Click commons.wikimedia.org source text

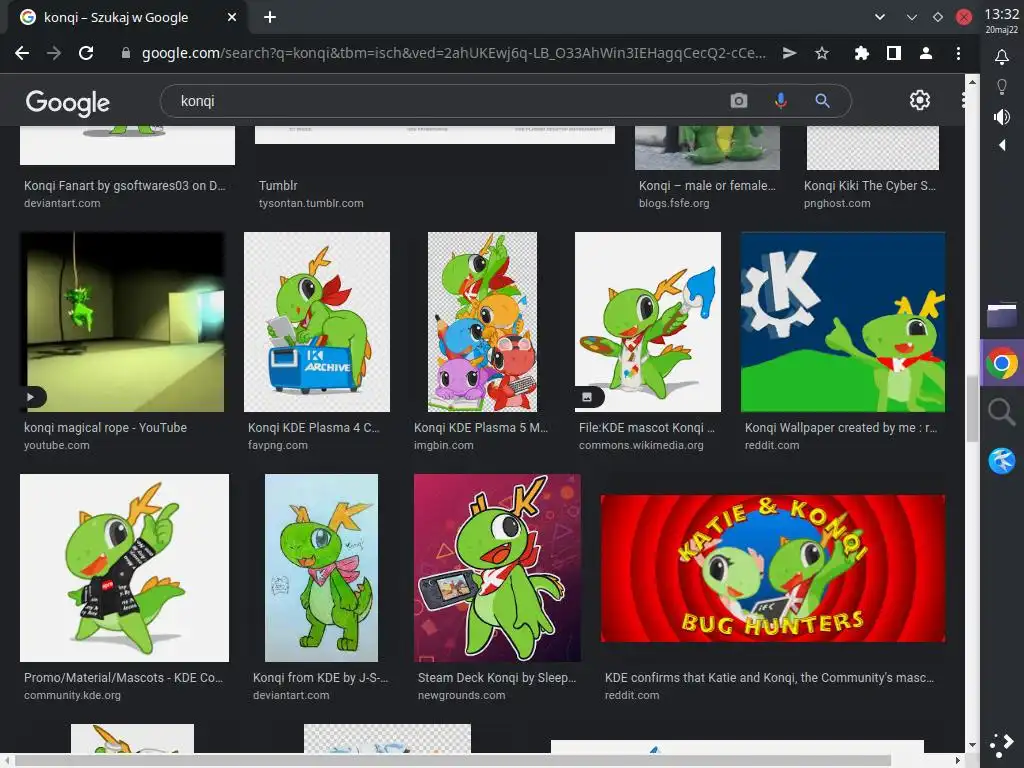[x=641, y=445]
